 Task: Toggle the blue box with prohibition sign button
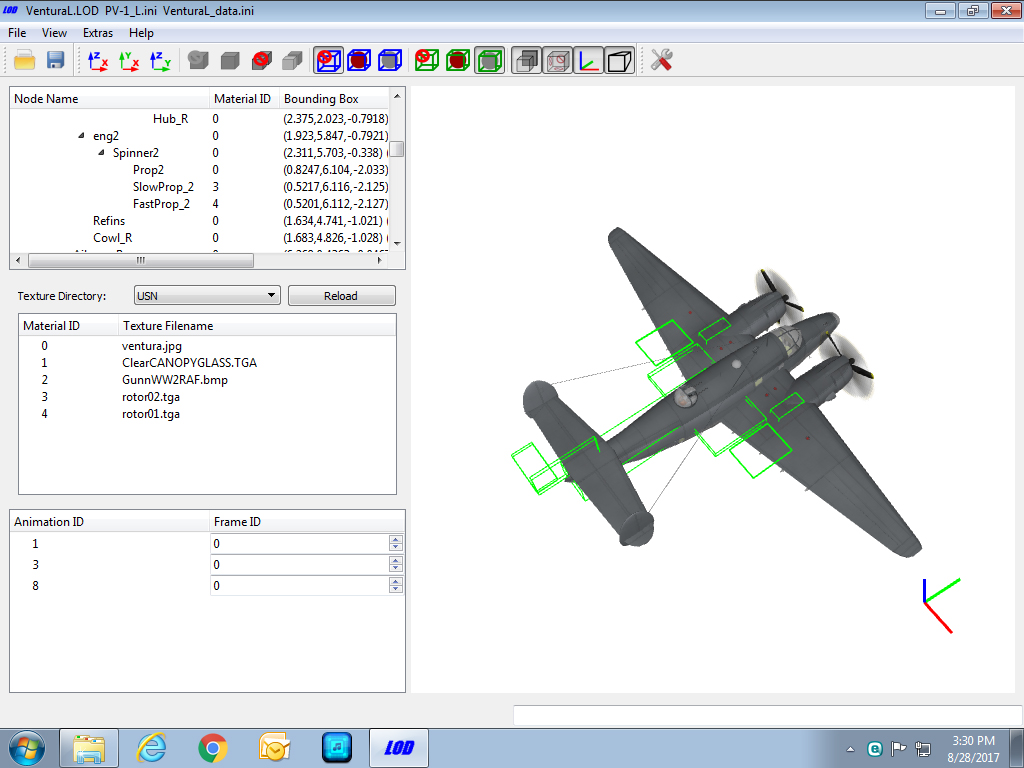coord(328,61)
